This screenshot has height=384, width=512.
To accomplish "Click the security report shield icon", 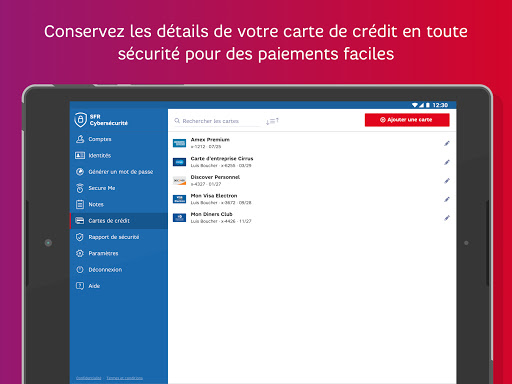I will tap(80, 237).
